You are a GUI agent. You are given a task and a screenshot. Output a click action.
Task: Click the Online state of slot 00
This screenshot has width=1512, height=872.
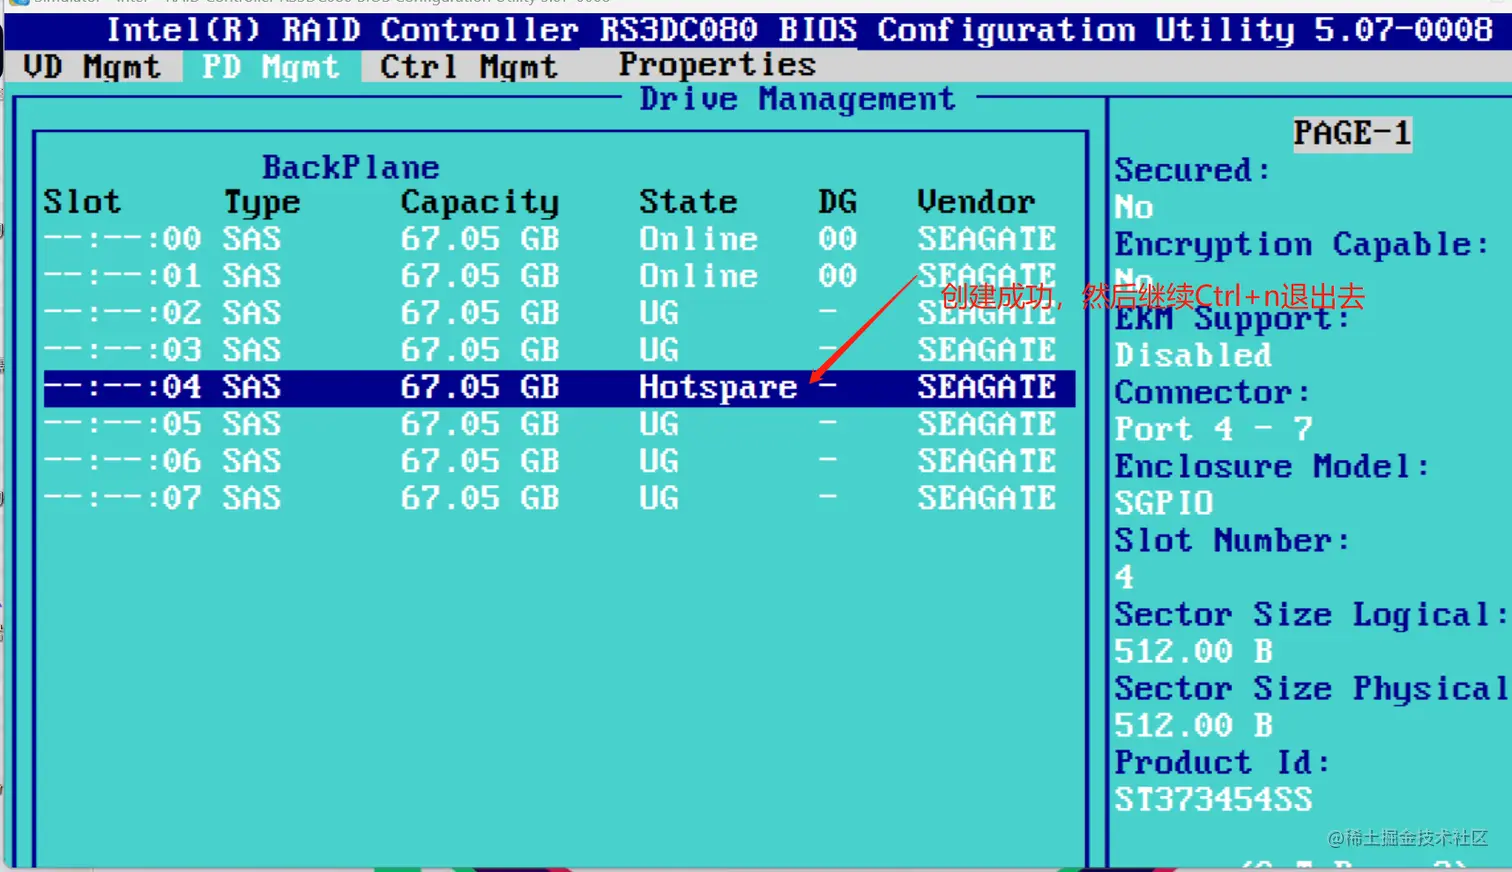click(x=698, y=239)
